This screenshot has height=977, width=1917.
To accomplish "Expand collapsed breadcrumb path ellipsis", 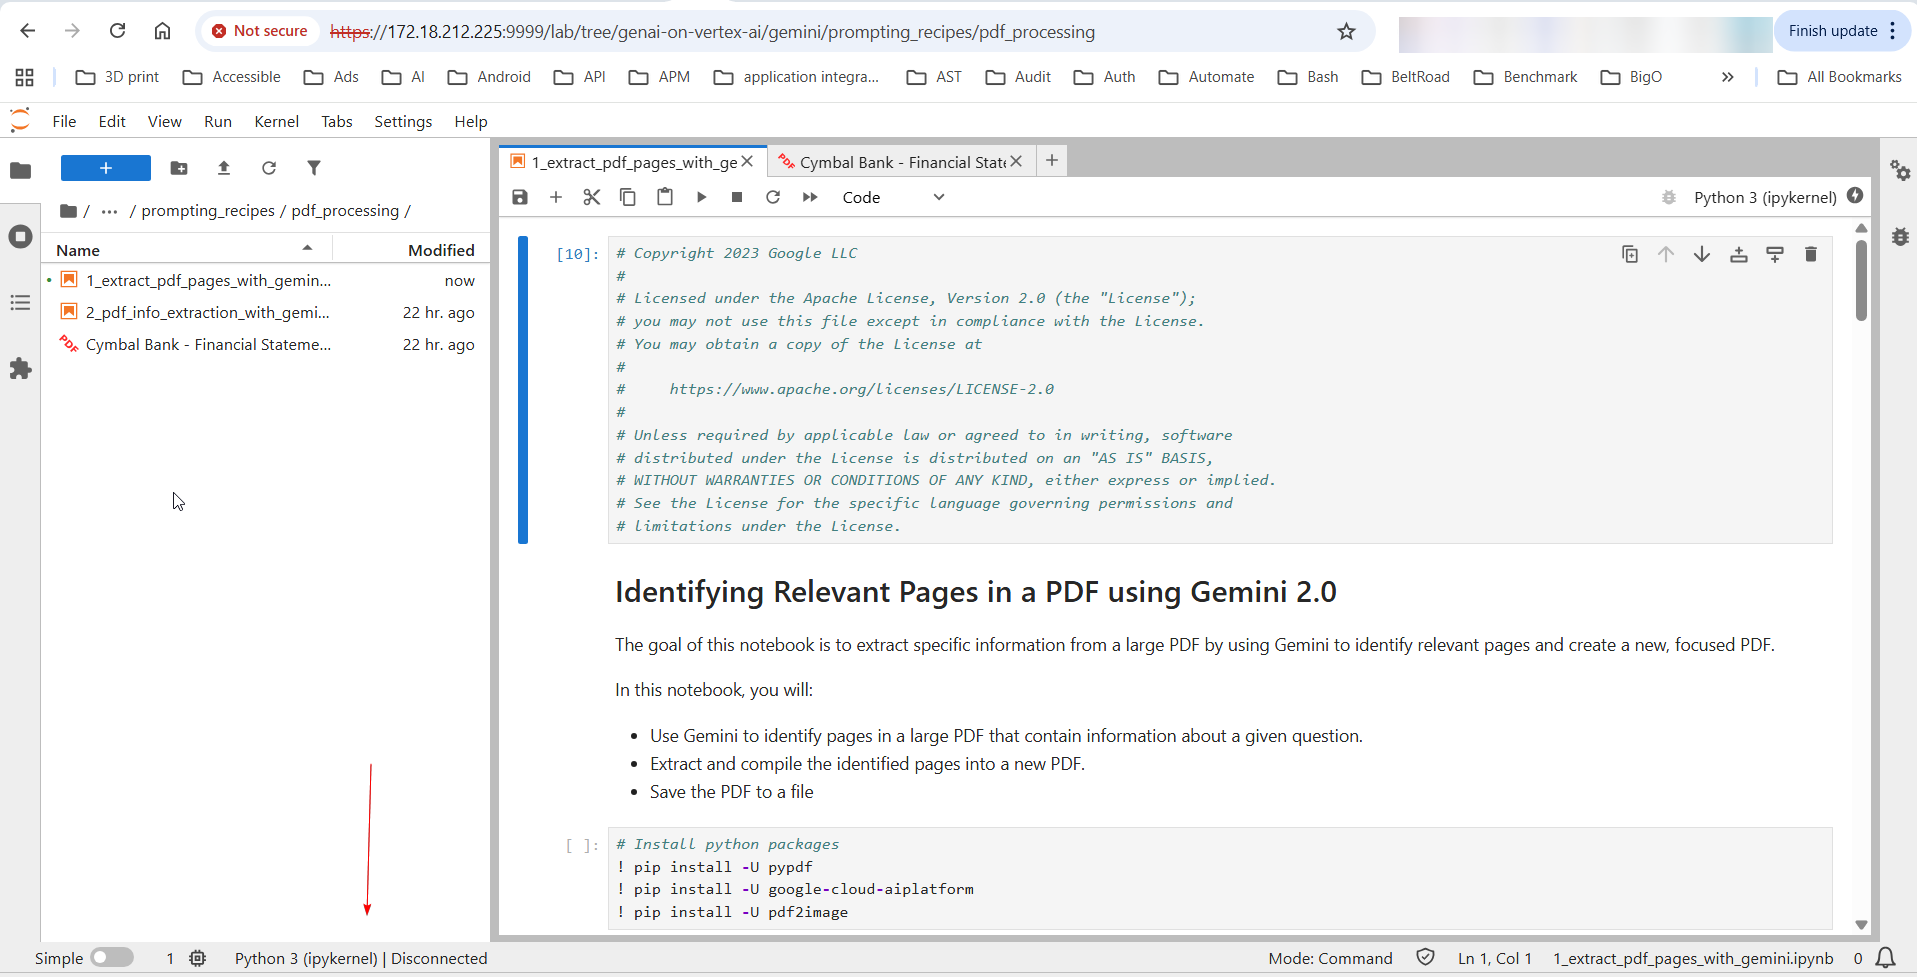I will click(110, 211).
